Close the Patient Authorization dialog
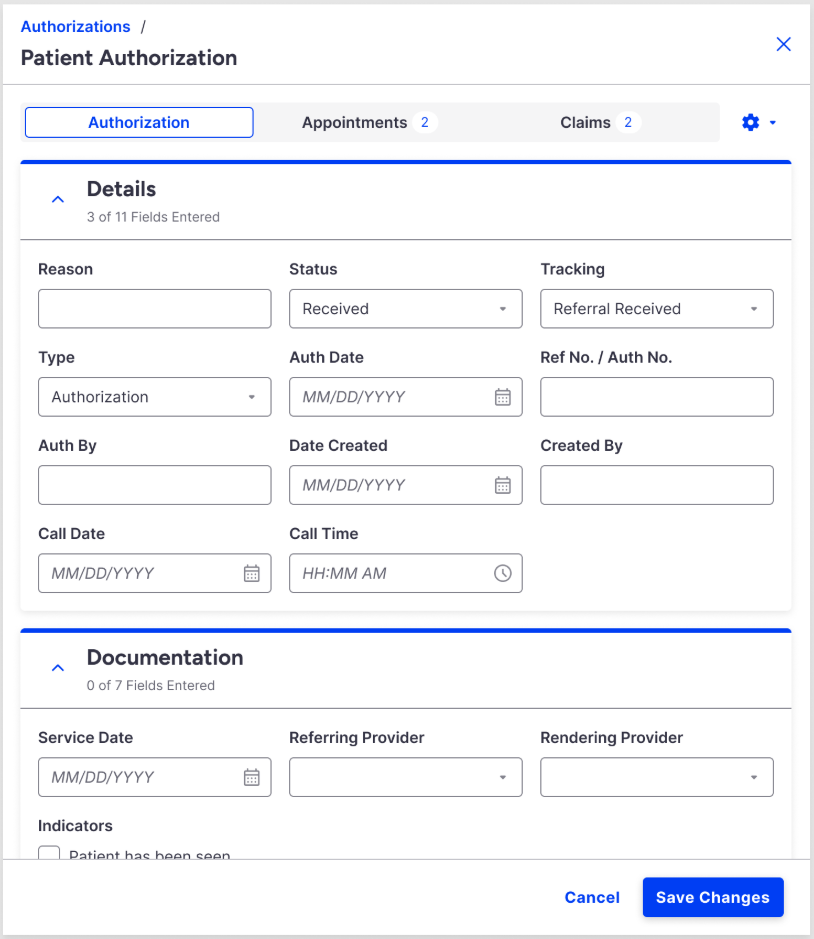The image size is (814, 939). click(x=784, y=44)
